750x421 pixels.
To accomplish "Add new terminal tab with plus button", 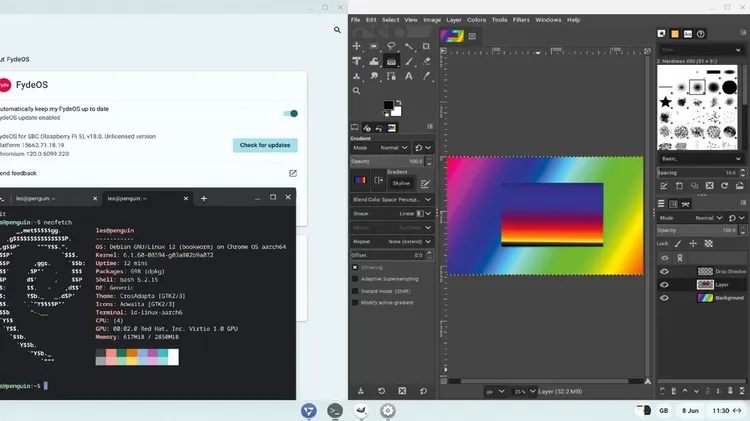I will click(204, 198).
